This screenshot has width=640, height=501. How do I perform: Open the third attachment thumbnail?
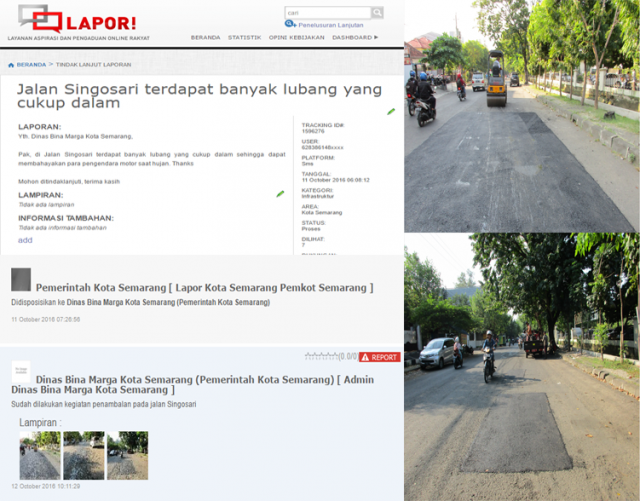pyautogui.click(x=127, y=455)
